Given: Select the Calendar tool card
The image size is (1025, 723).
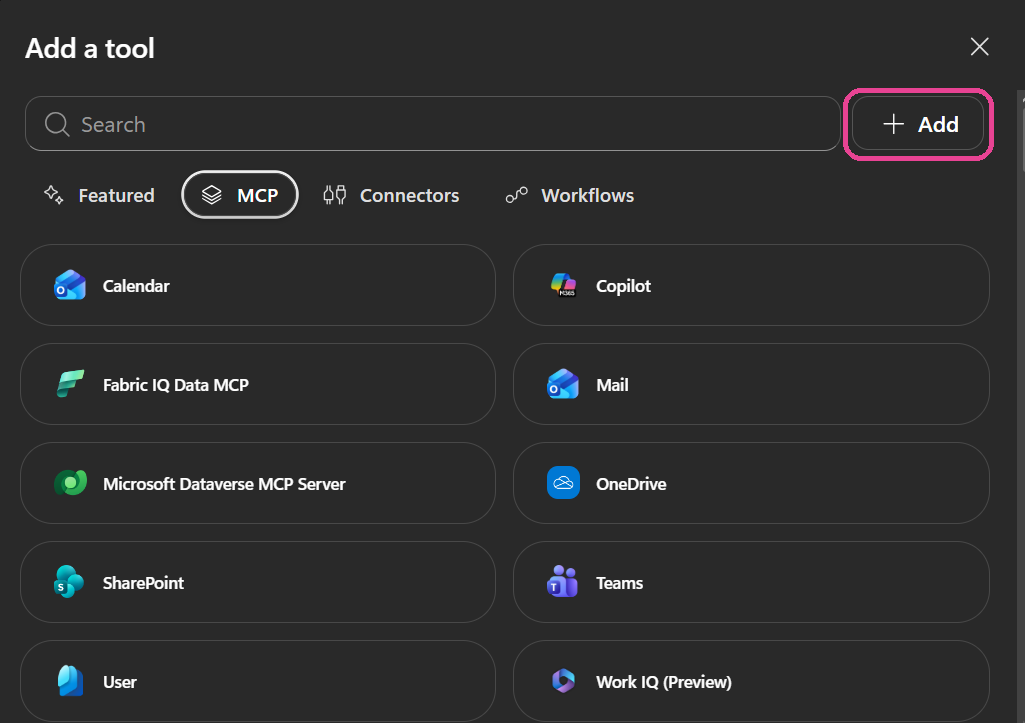Looking at the screenshot, I should 258,286.
